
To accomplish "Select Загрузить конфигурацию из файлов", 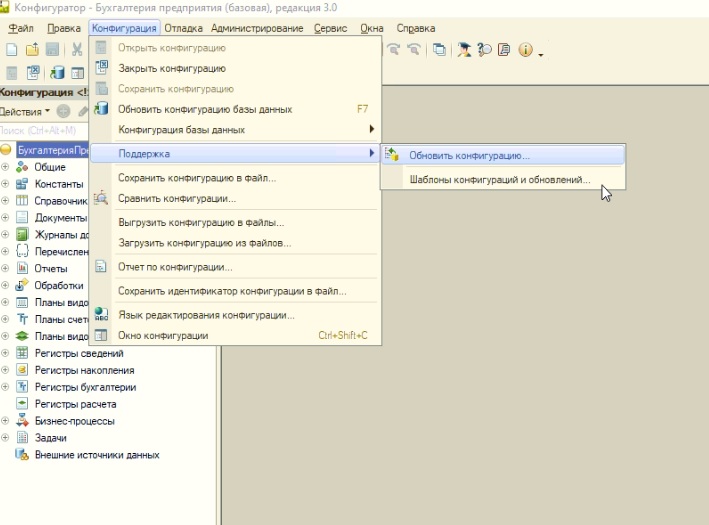I will tap(235, 243).
